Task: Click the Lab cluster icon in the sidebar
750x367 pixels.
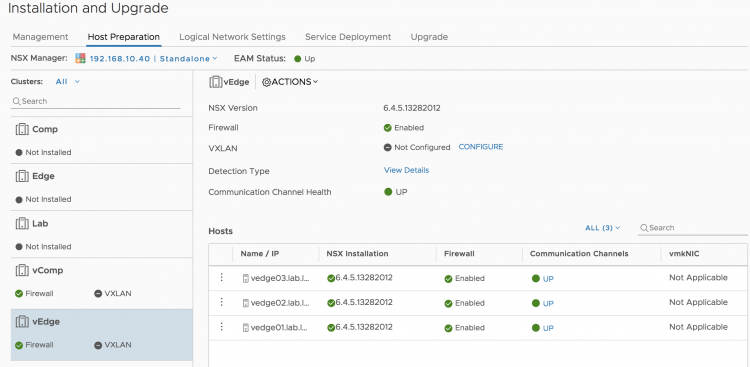Action: (x=22, y=223)
